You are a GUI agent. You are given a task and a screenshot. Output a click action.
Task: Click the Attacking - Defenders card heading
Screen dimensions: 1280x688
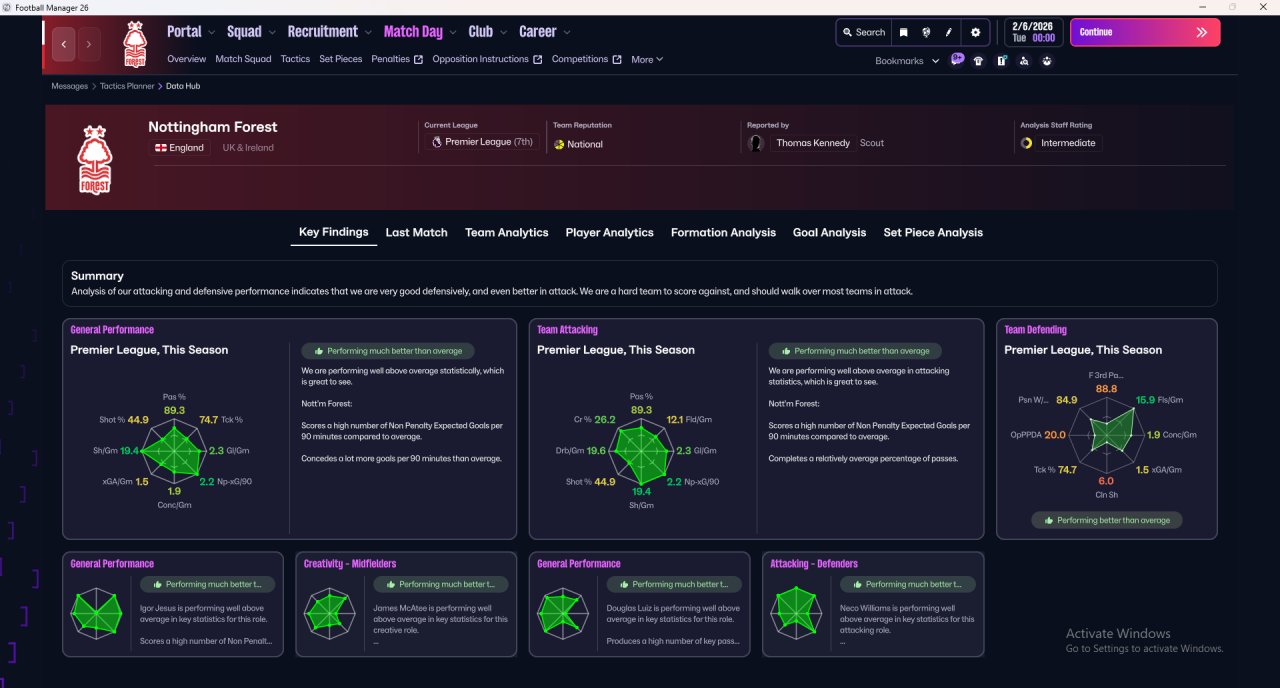click(814, 564)
